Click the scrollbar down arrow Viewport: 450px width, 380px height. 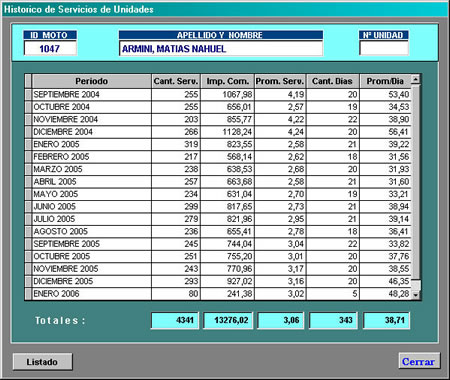pyautogui.click(x=415, y=295)
